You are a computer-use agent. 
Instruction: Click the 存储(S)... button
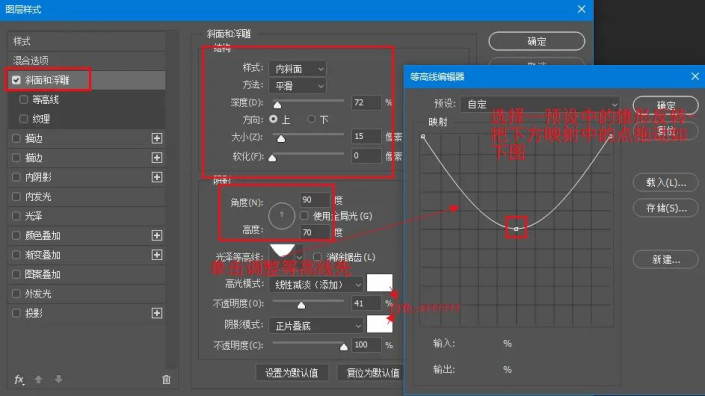point(665,208)
